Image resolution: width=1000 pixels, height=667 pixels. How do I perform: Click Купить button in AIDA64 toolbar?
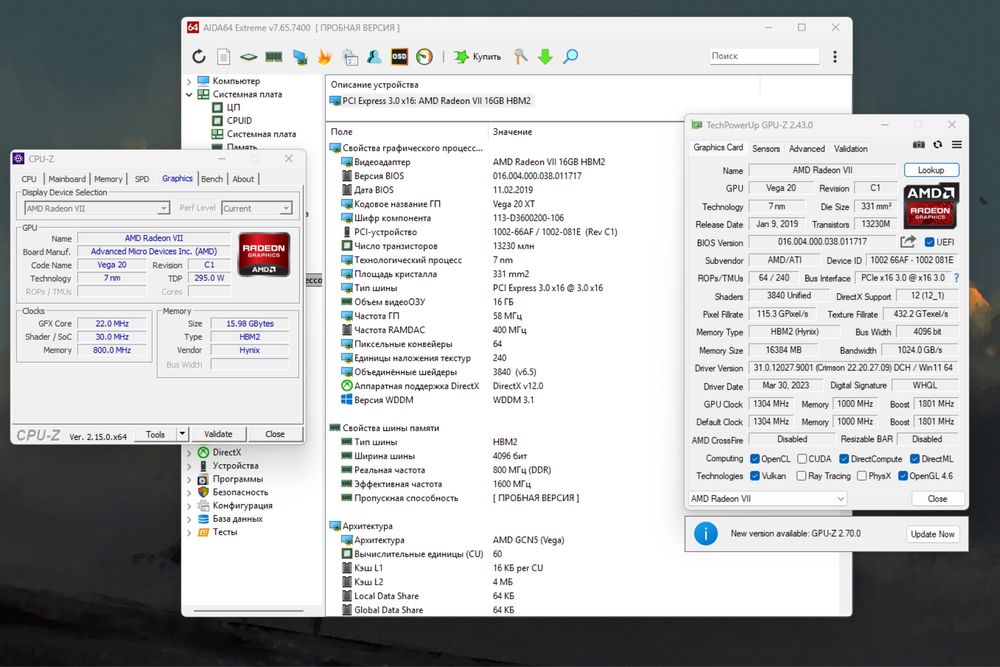point(478,57)
